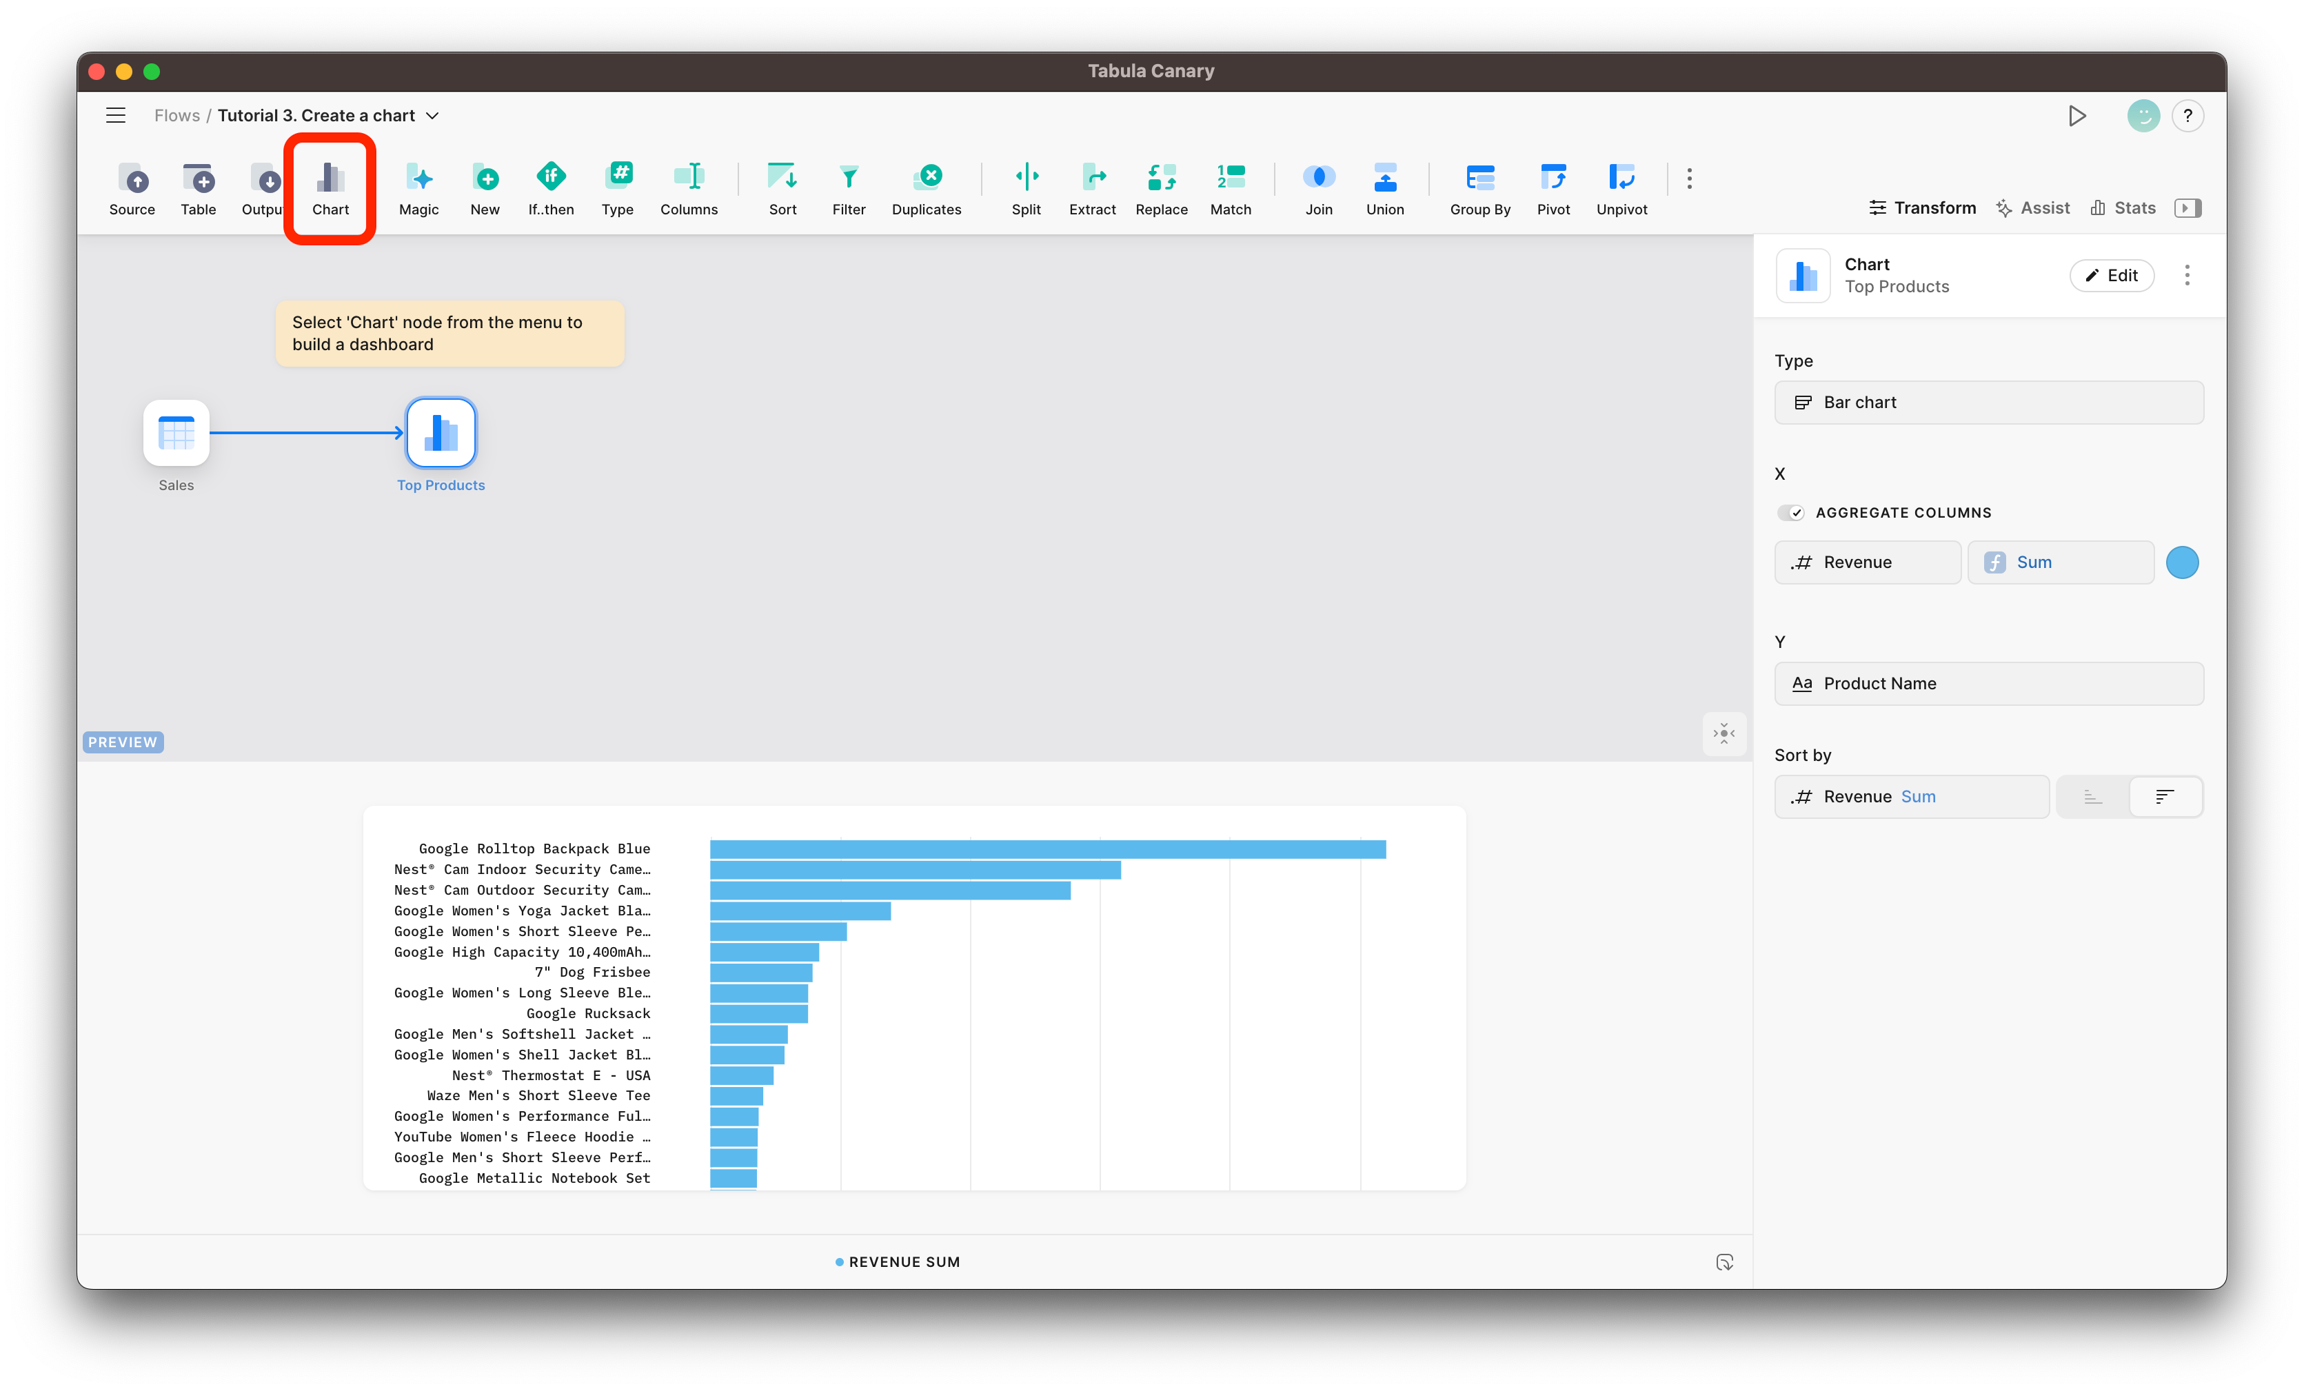The width and height of the screenshot is (2304, 1391).
Task: Open the Sum aggregation dropdown
Action: (x=2060, y=562)
